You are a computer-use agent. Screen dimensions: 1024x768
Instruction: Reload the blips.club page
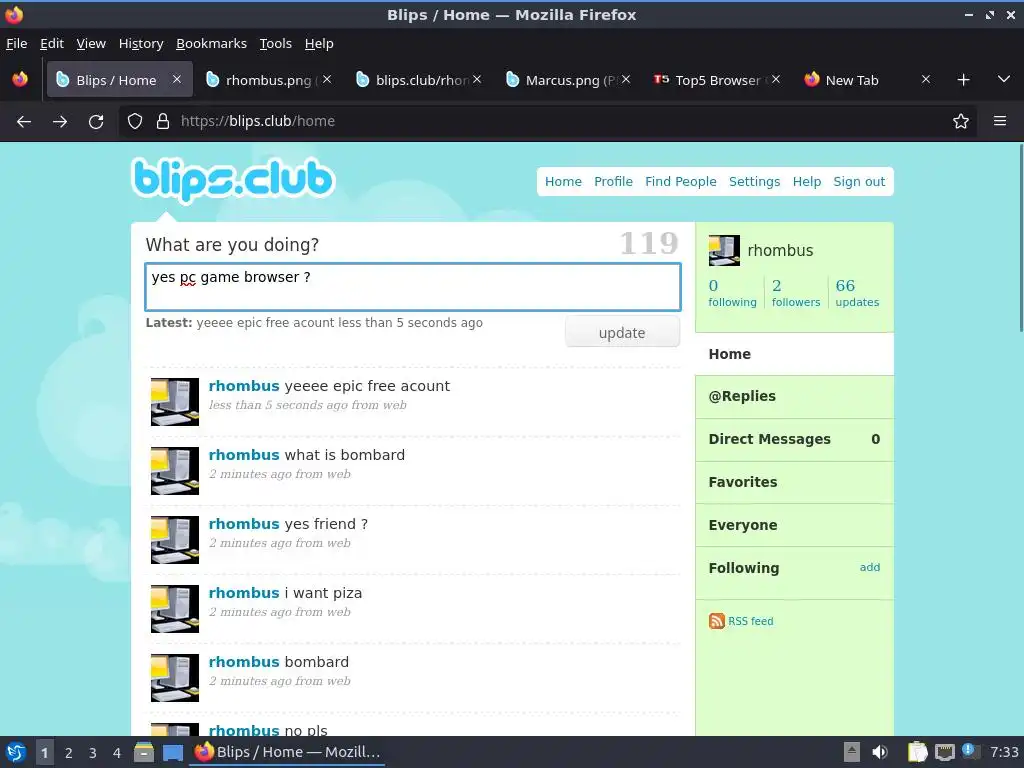[x=96, y=121]
